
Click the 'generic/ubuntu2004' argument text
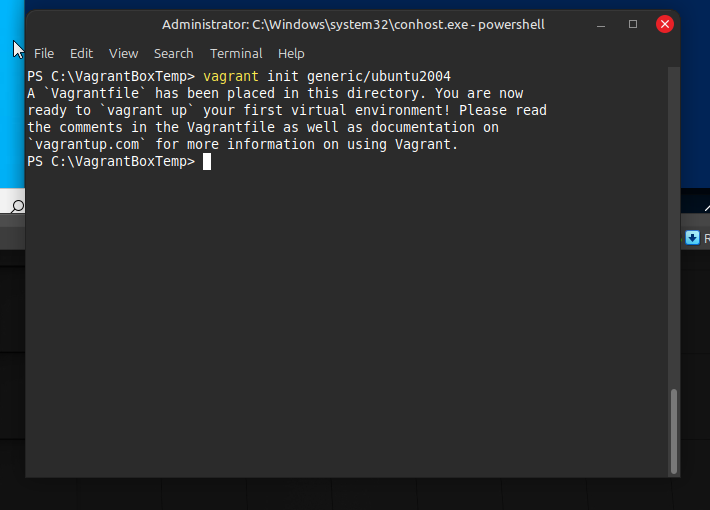[x=375, y=76]
